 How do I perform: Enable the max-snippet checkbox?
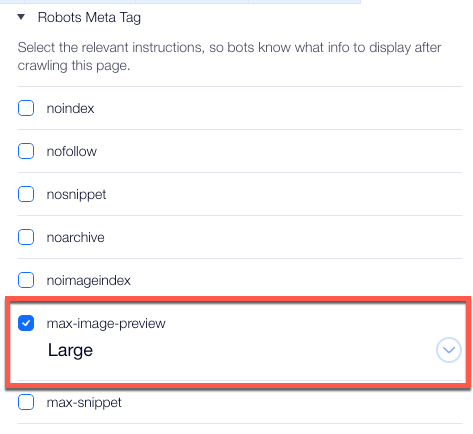[26, 402]
